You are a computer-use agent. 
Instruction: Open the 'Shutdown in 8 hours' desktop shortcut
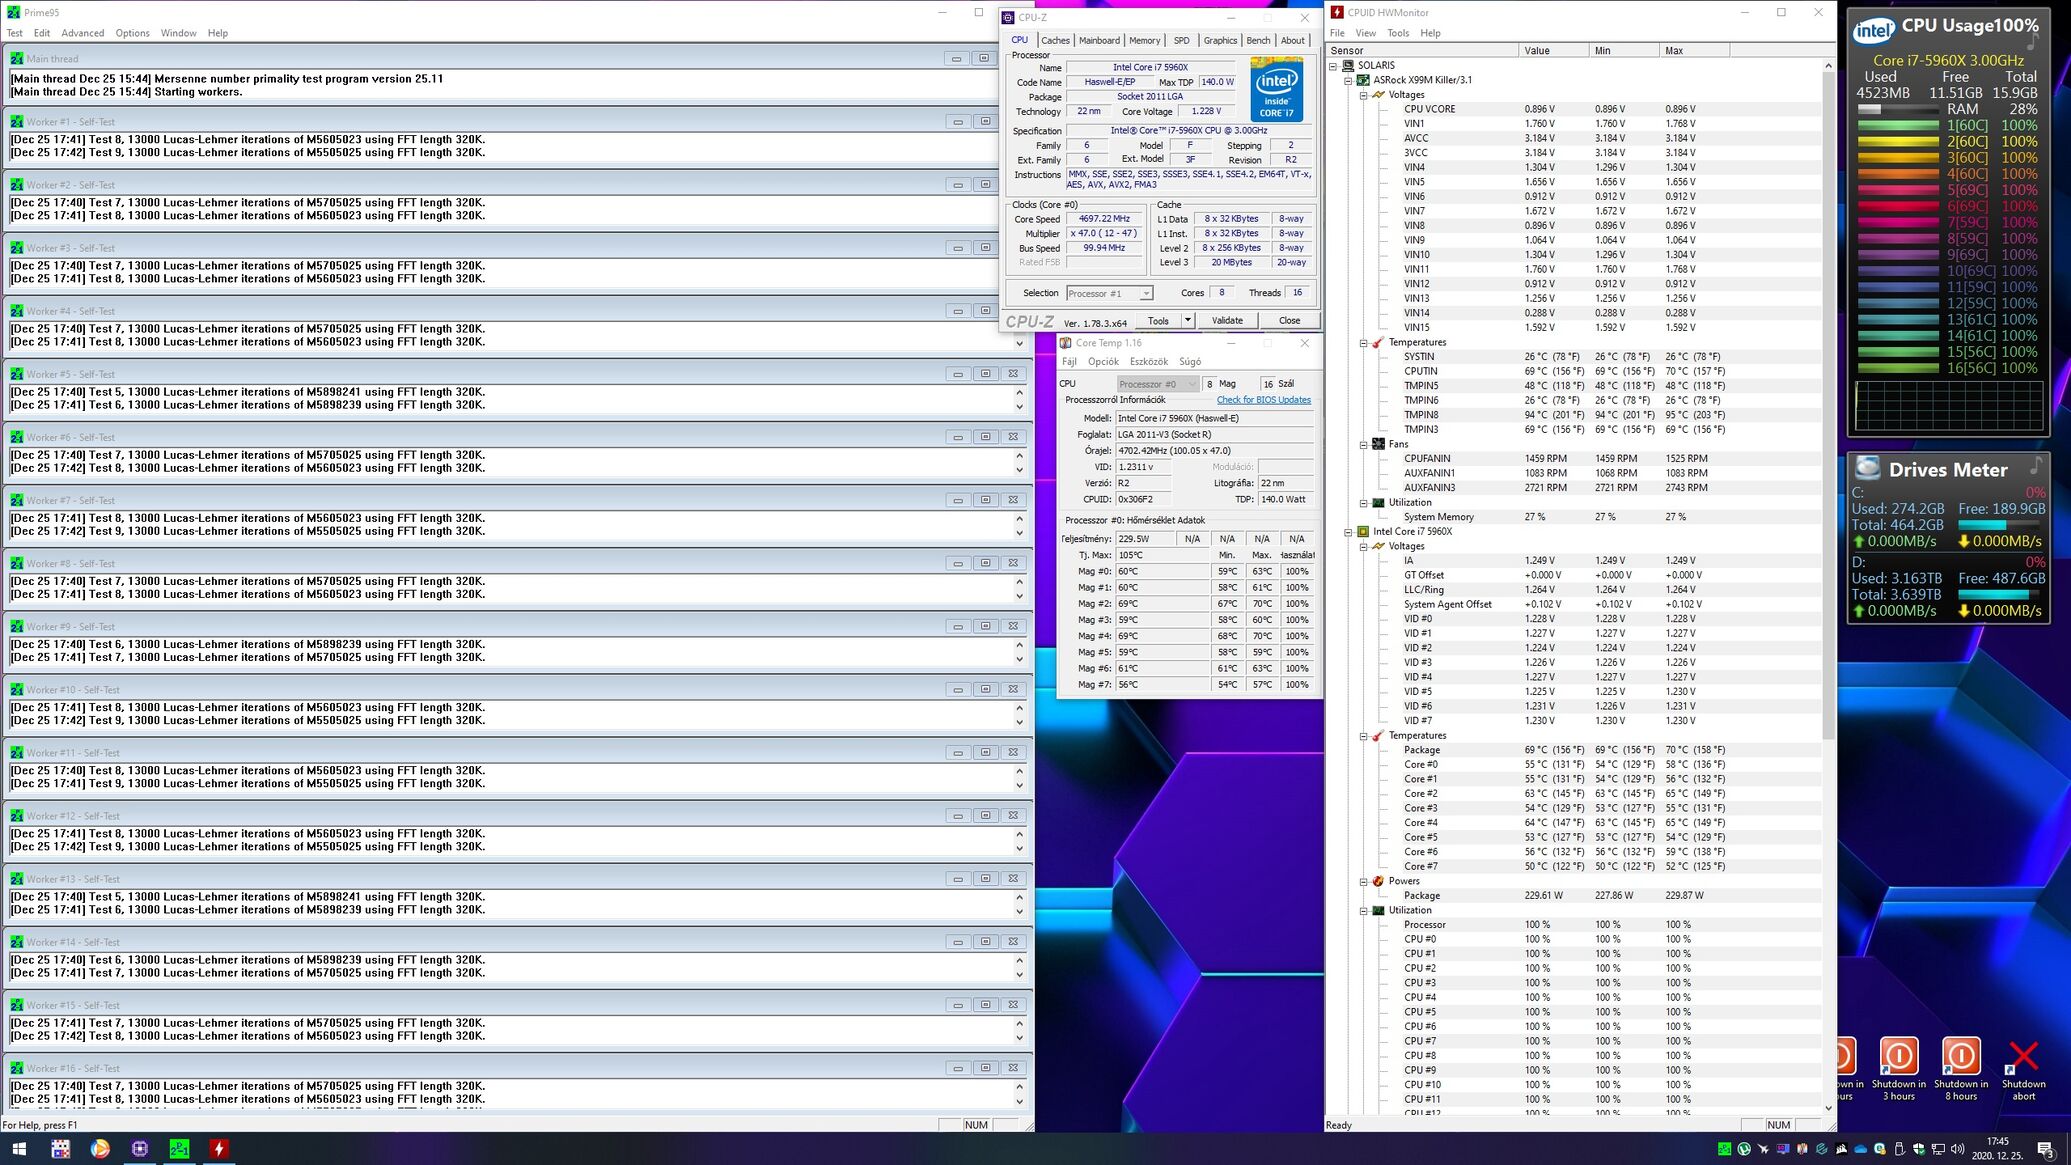[1960, 1068]
